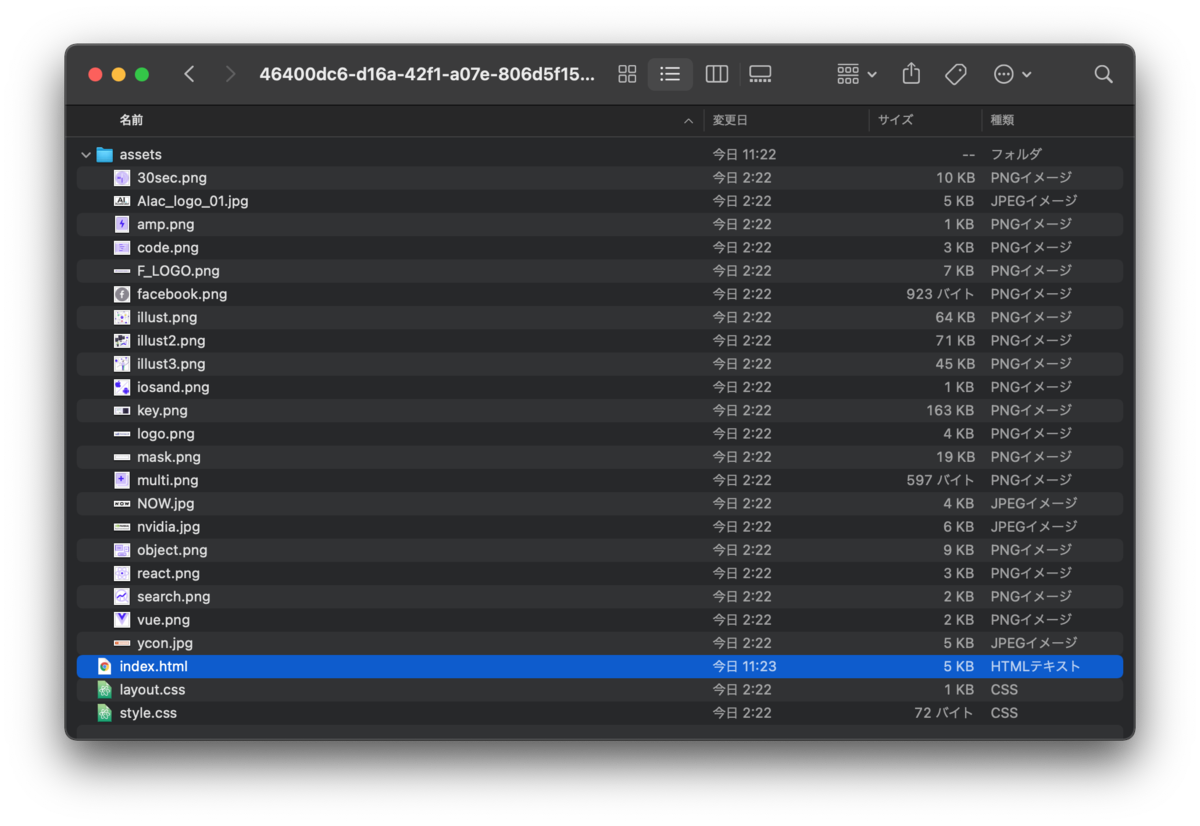Click the style.css file icon
Viewport: 1200px width, 826px height.
click(x=104, y=713)
